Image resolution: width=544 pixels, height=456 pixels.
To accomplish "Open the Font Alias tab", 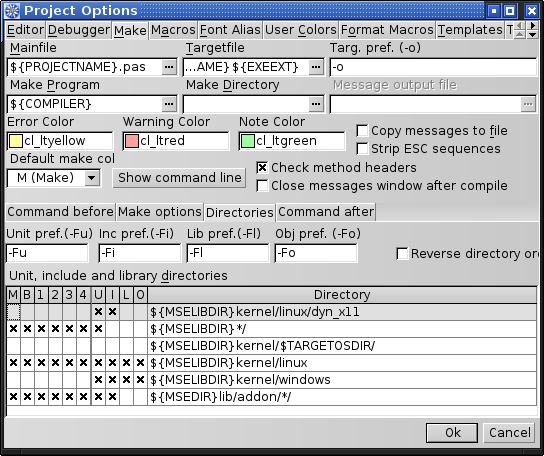I will point(230,30).
